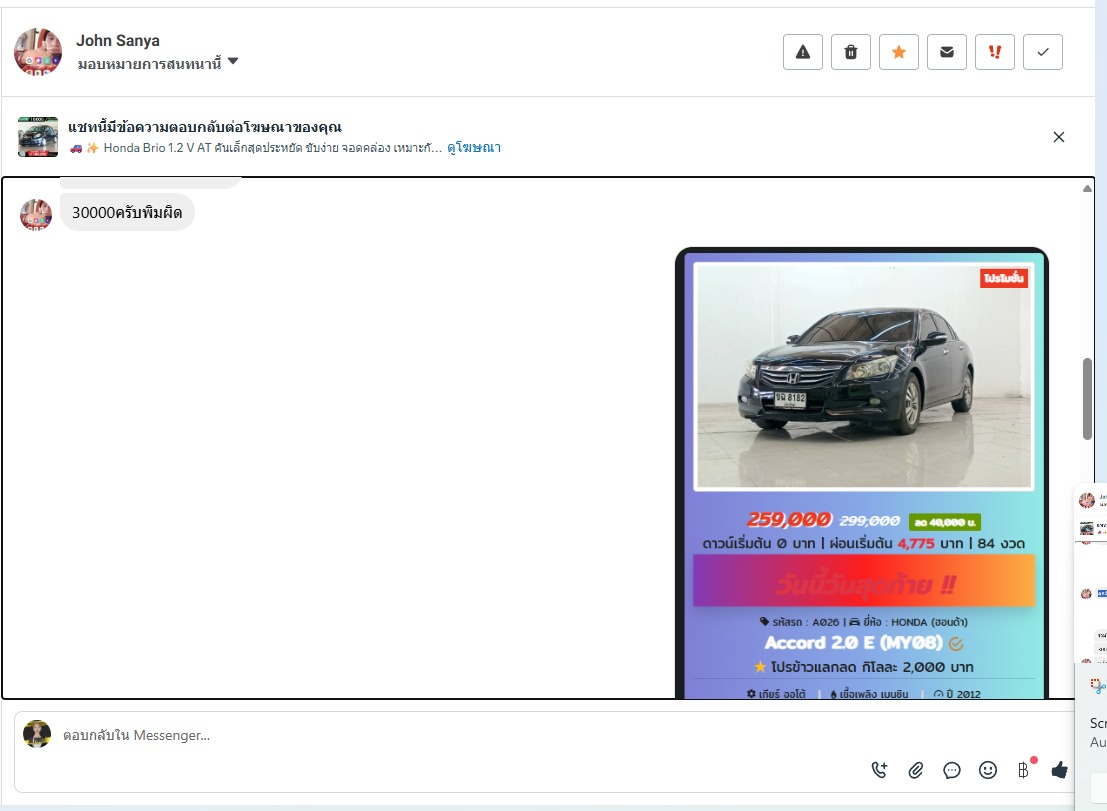
Task: Mark conversation as spam with warning icon
Action: click(x=803, y=52)
